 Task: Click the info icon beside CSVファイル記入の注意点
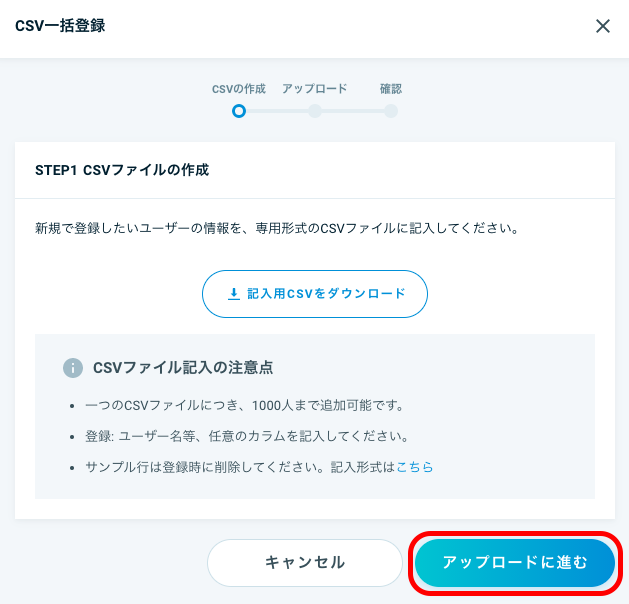pos(73,368)
